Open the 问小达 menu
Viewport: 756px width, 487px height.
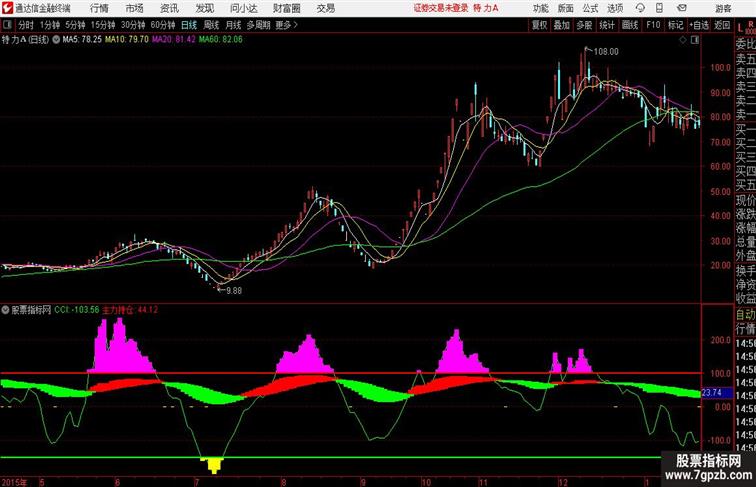pos(243,8)
